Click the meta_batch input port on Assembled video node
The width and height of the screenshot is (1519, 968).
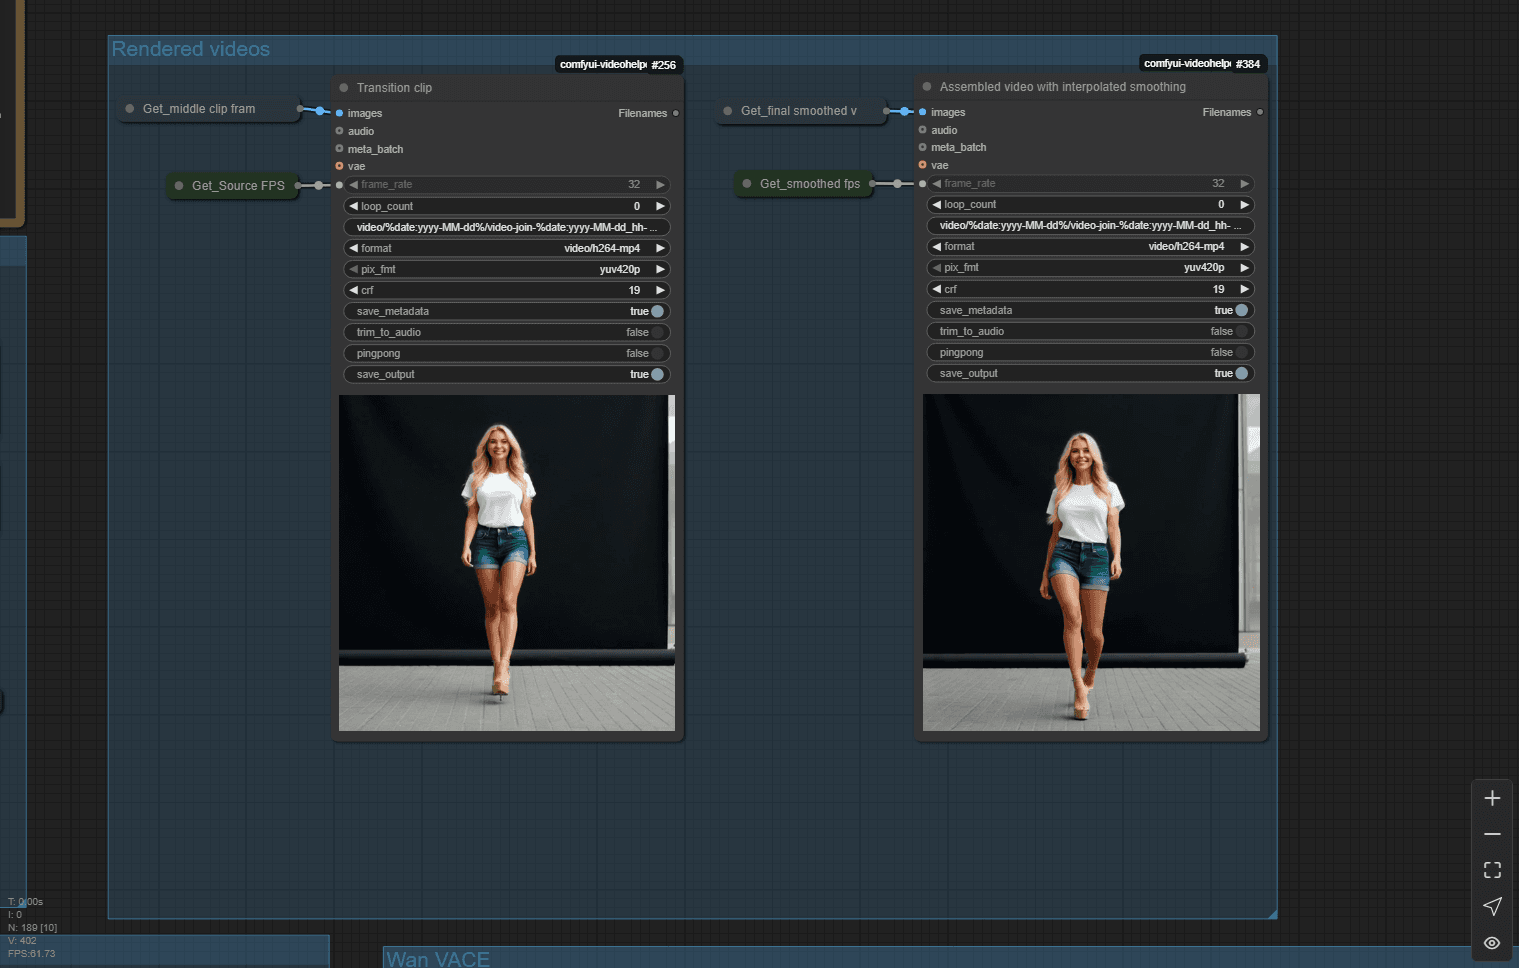pos(923,147)
